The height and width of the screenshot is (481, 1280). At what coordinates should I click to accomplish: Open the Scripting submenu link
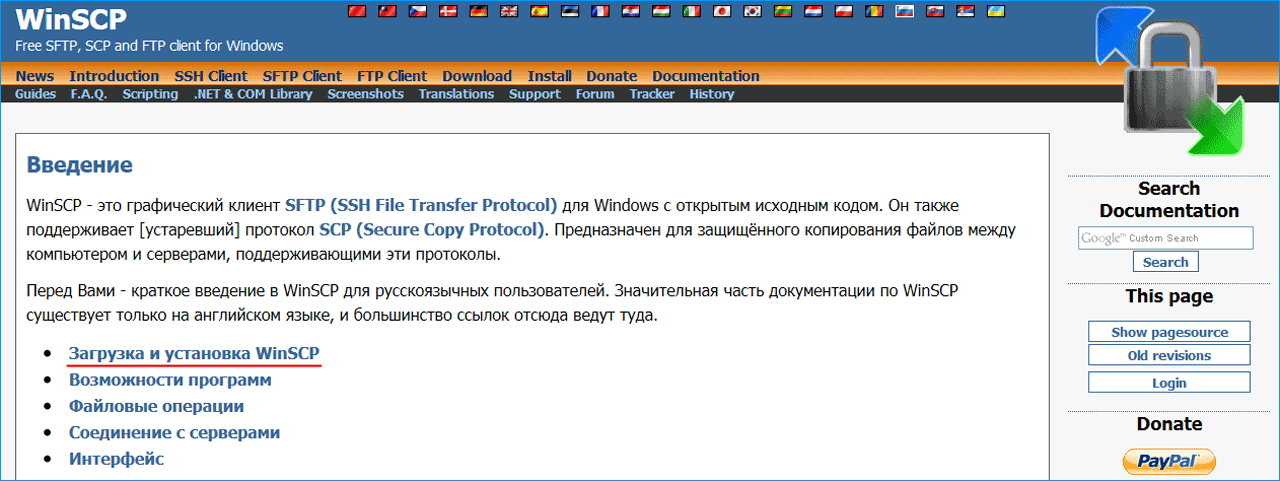(150, 94)
